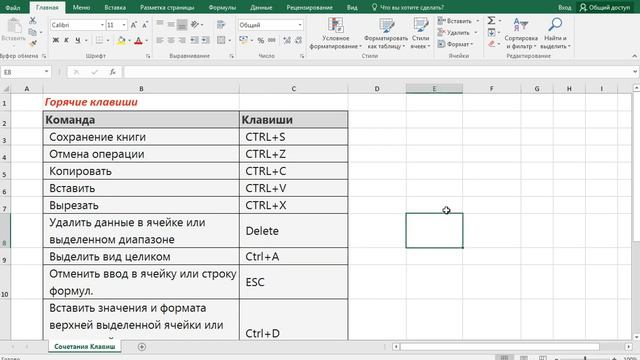Click the decrease indent icon
640x360 pixels.
pyautogui.click(x=195, y=40)
